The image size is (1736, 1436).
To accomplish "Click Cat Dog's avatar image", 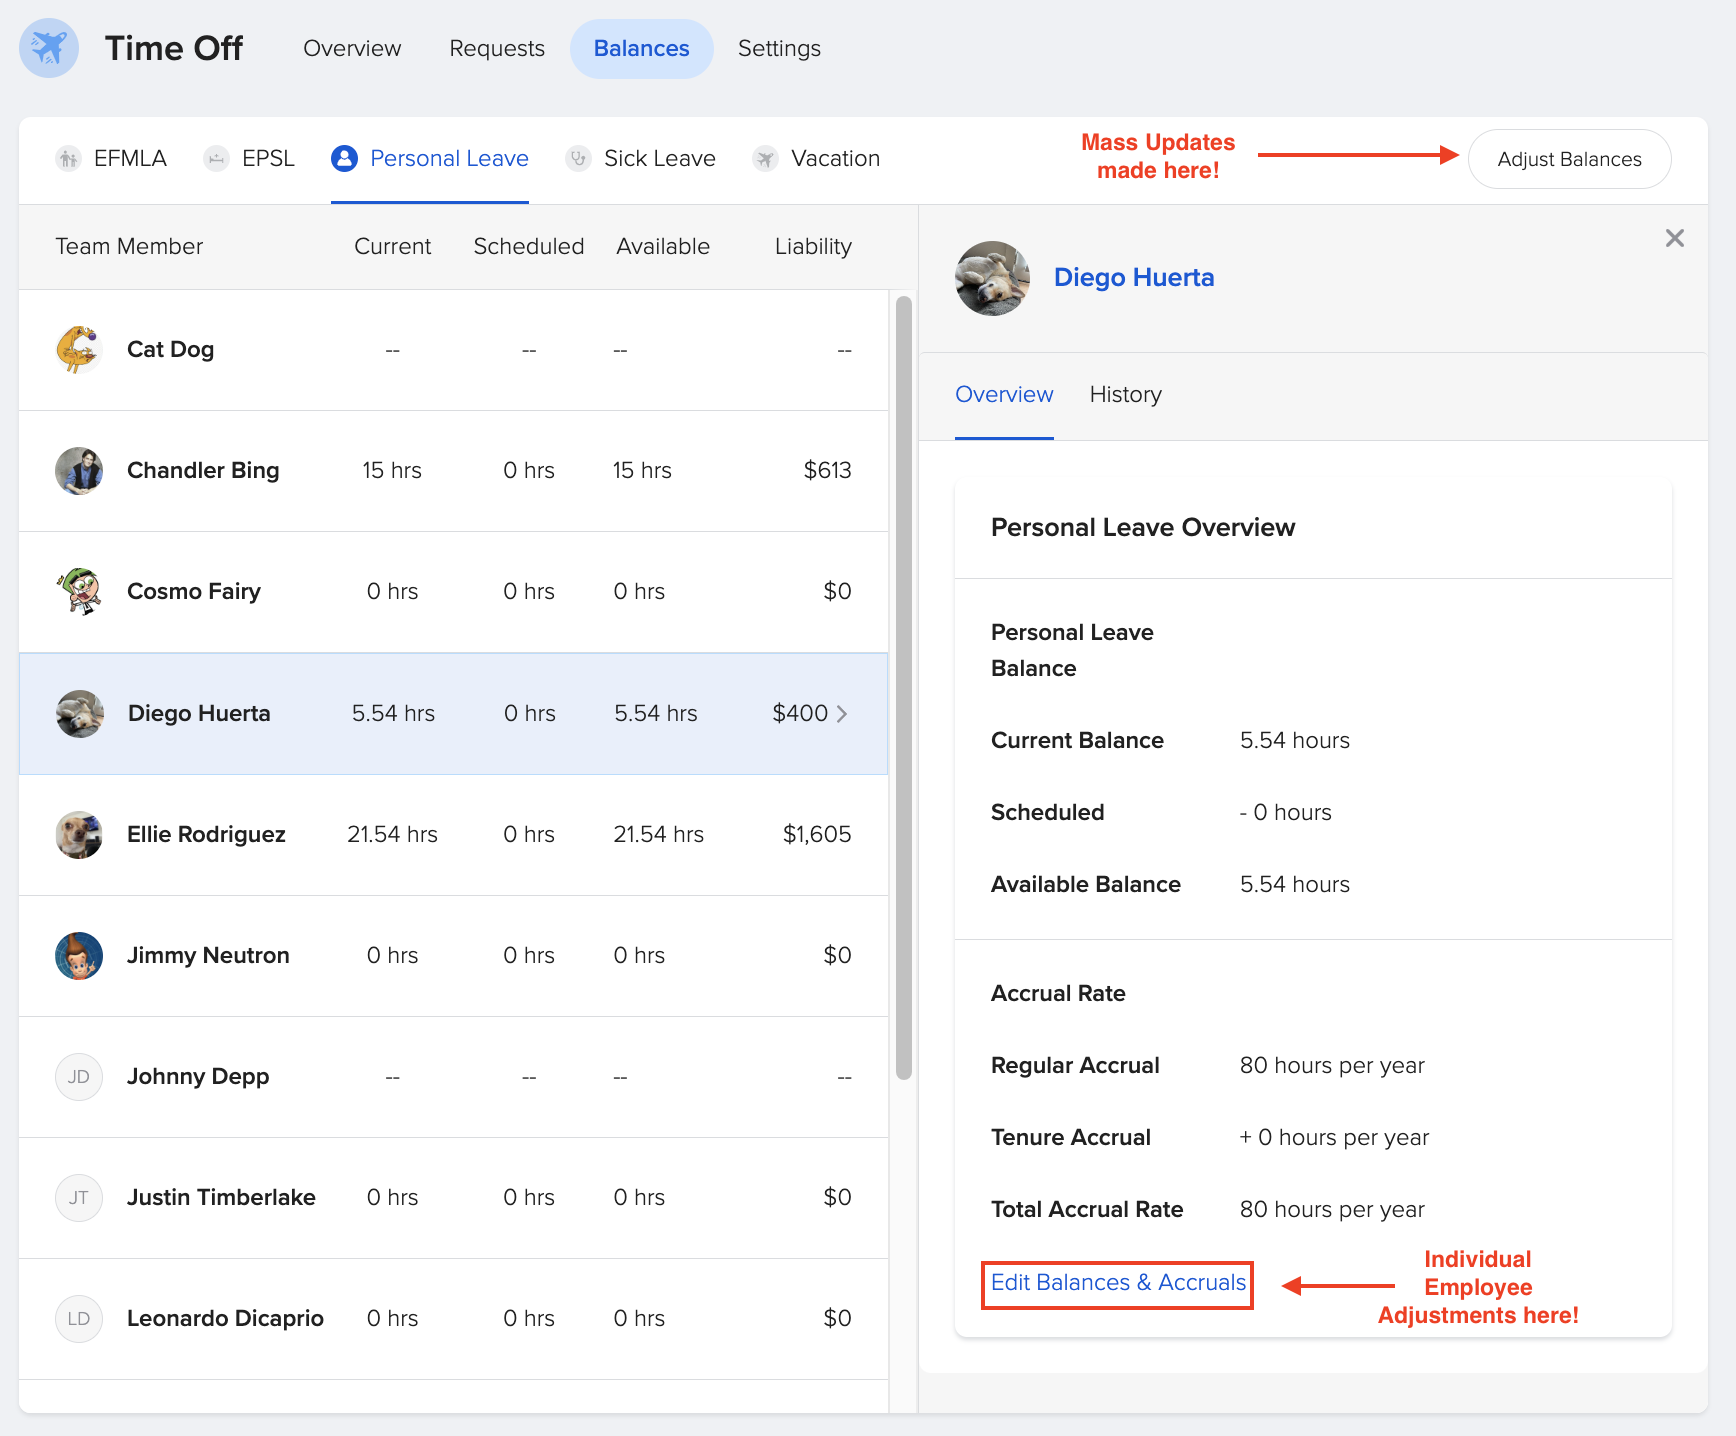I will 79,350.
